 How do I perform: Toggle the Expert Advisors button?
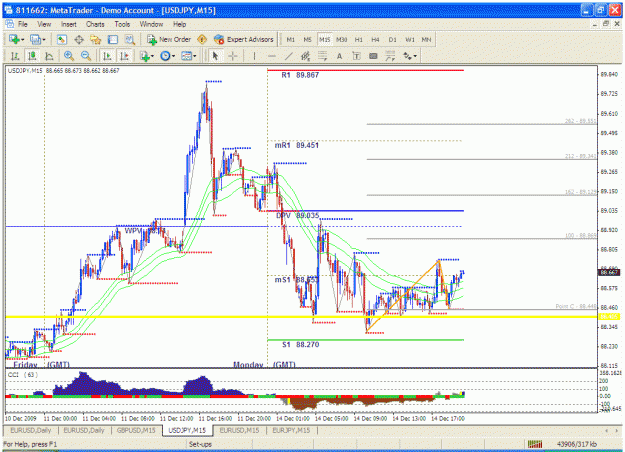coord(244,39)
